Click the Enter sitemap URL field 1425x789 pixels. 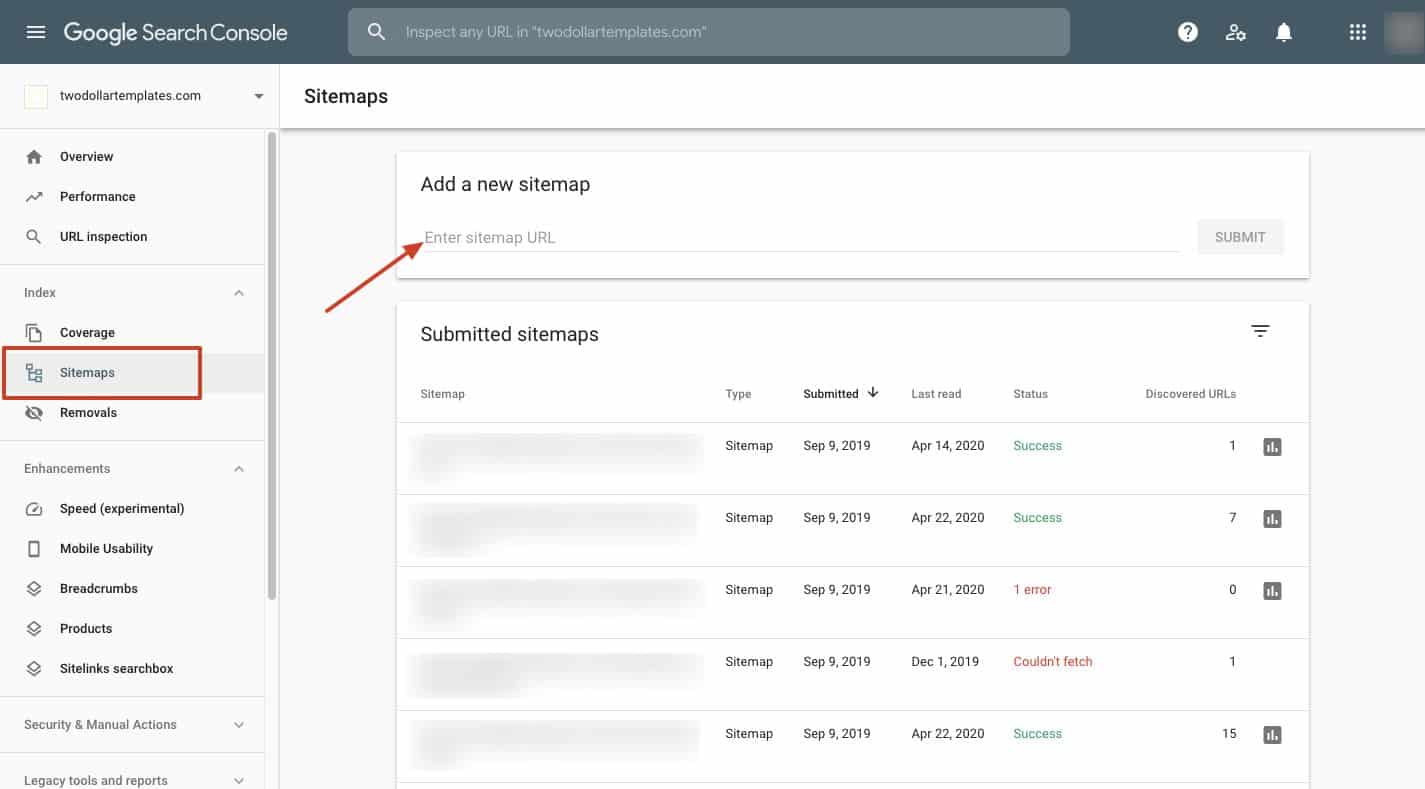[x=800, y=238]
